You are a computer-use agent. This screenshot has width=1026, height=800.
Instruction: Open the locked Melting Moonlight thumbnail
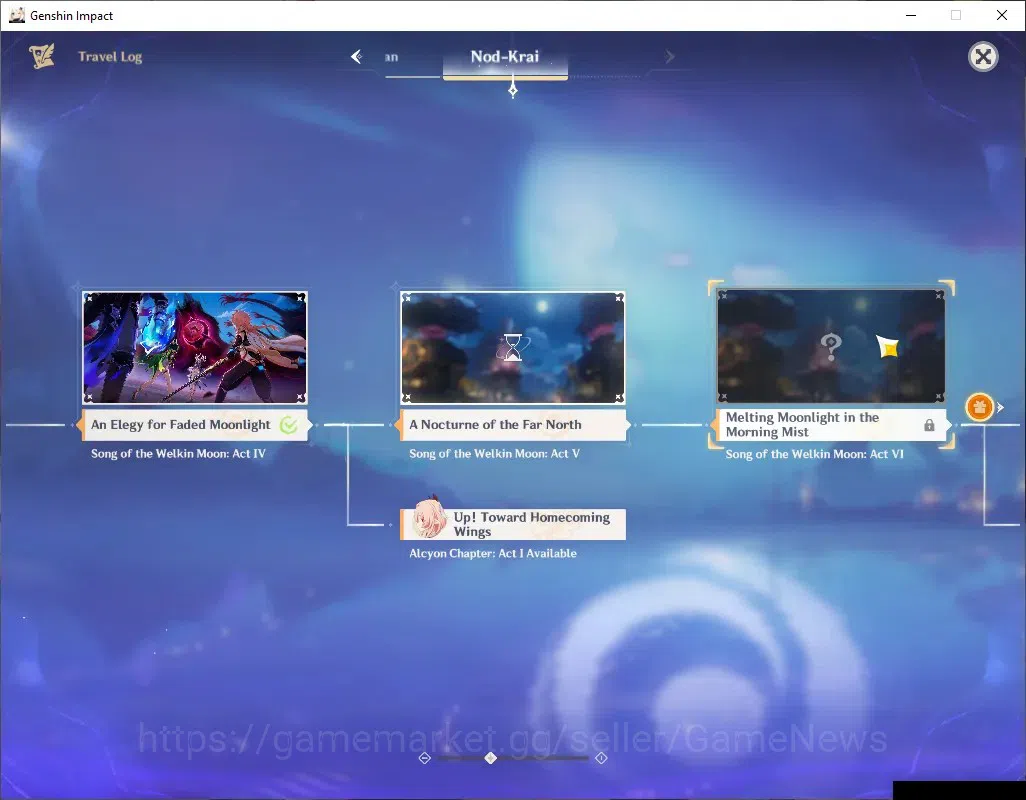click(831, 345)
